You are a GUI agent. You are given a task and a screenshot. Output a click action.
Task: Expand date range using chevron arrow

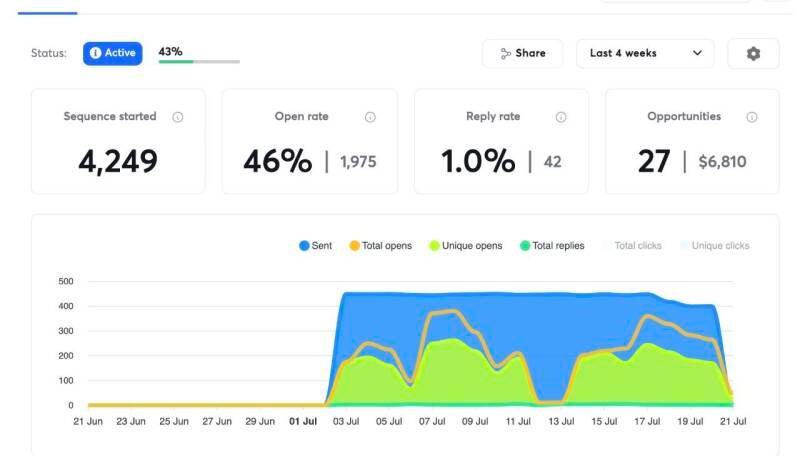[x=697, y=53]
